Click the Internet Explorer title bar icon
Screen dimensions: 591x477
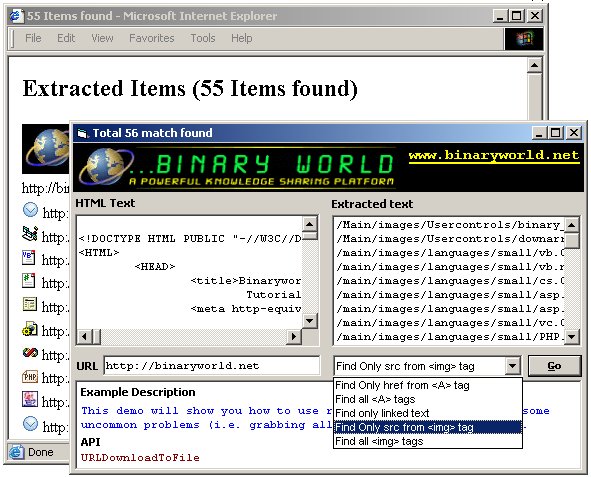(16, 16)
